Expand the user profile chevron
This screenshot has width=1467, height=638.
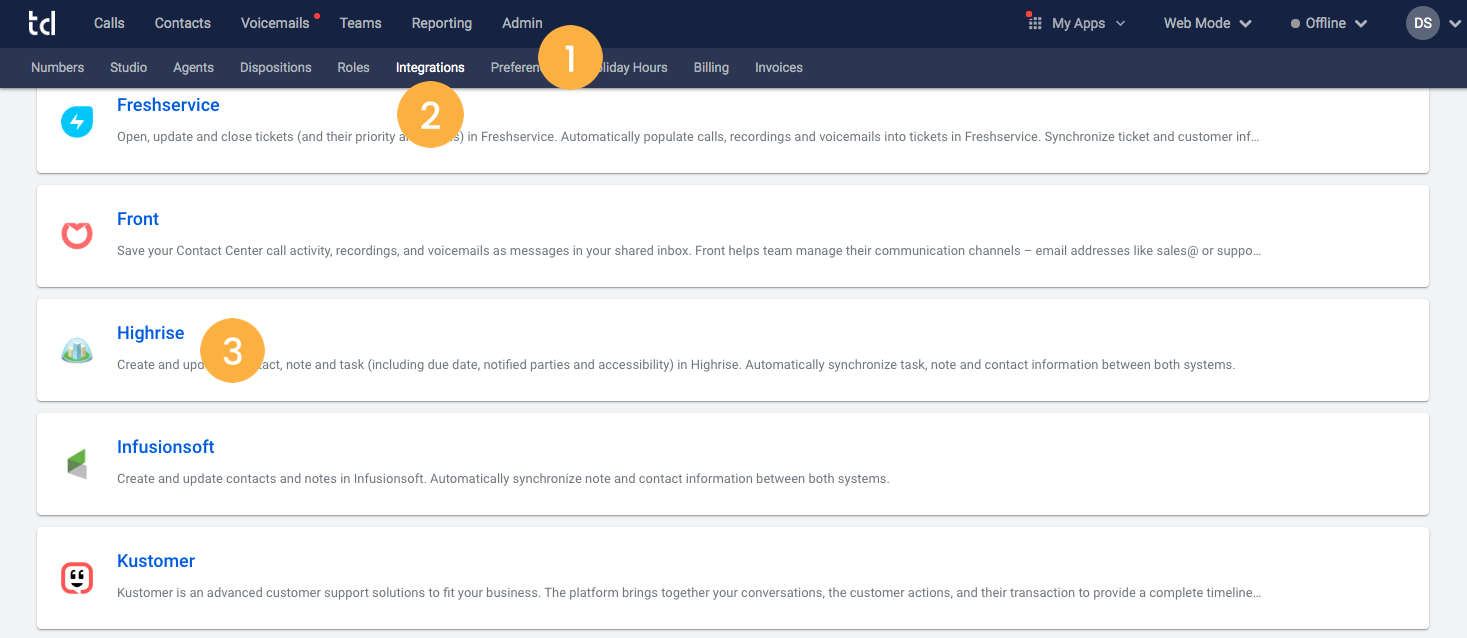point(1454,24)
